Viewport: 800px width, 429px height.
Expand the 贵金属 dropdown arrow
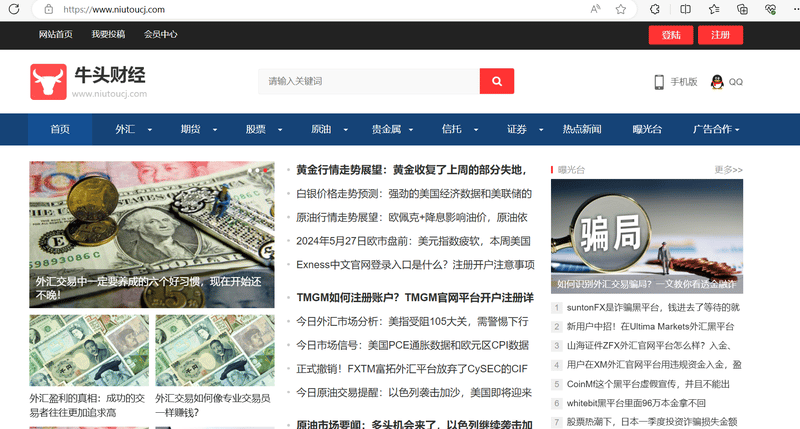(x=411, y=130)
